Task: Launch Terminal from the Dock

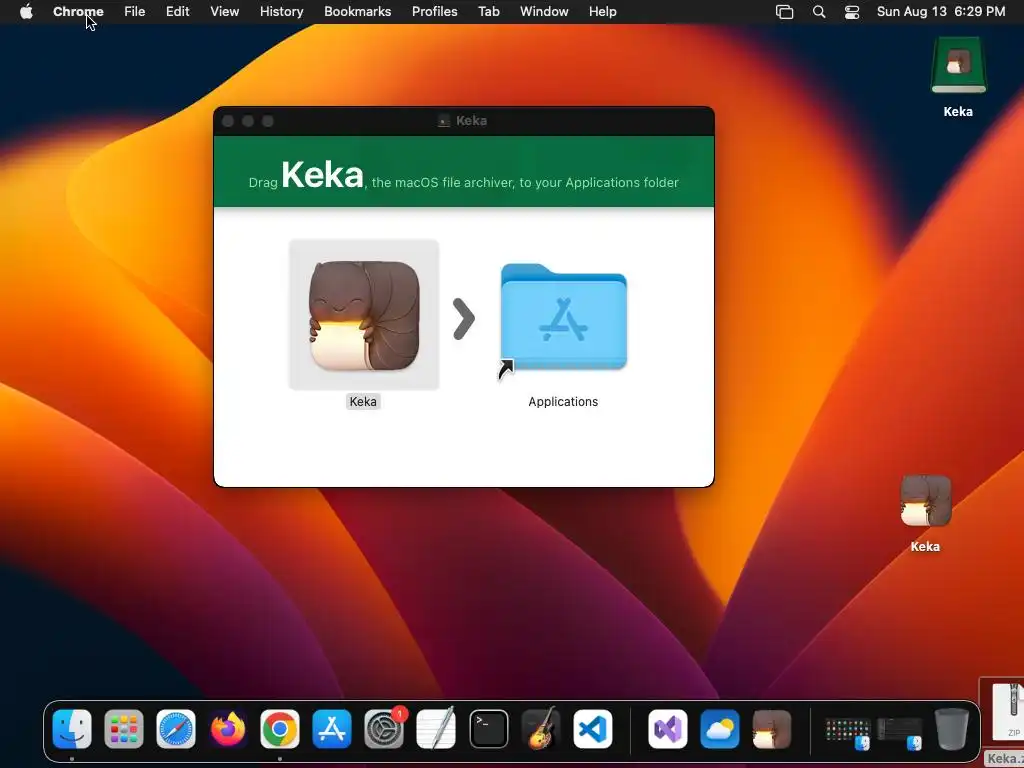Action: pyautogui.click(x=488, y=729)
